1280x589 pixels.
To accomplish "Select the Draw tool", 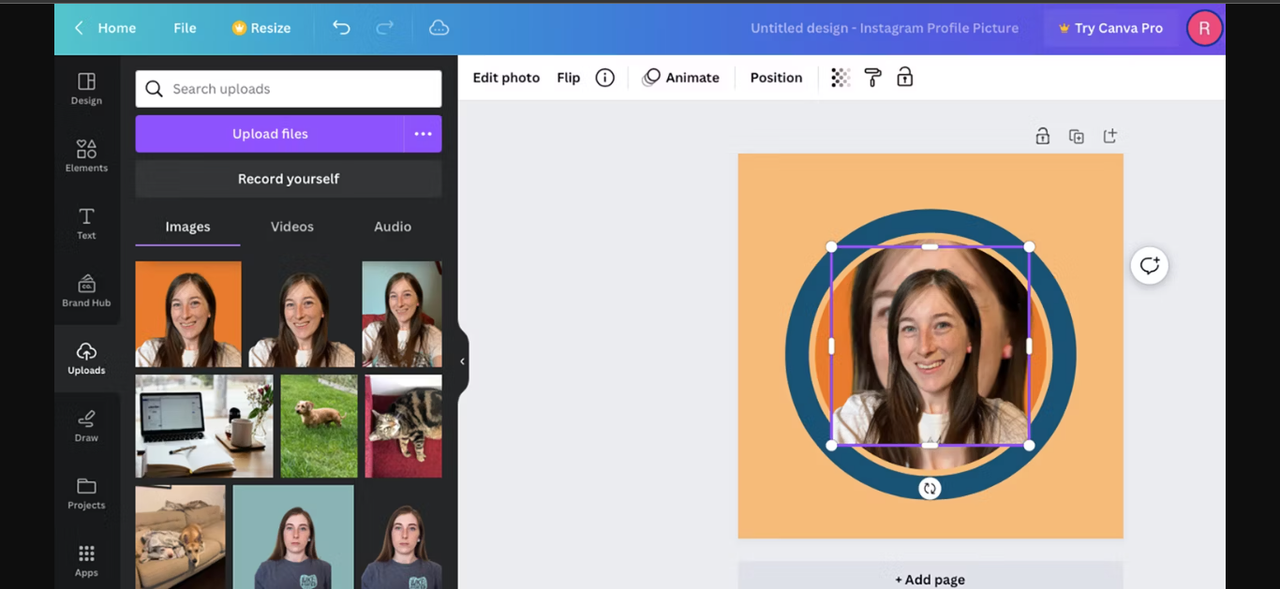I will pos(86,425).
